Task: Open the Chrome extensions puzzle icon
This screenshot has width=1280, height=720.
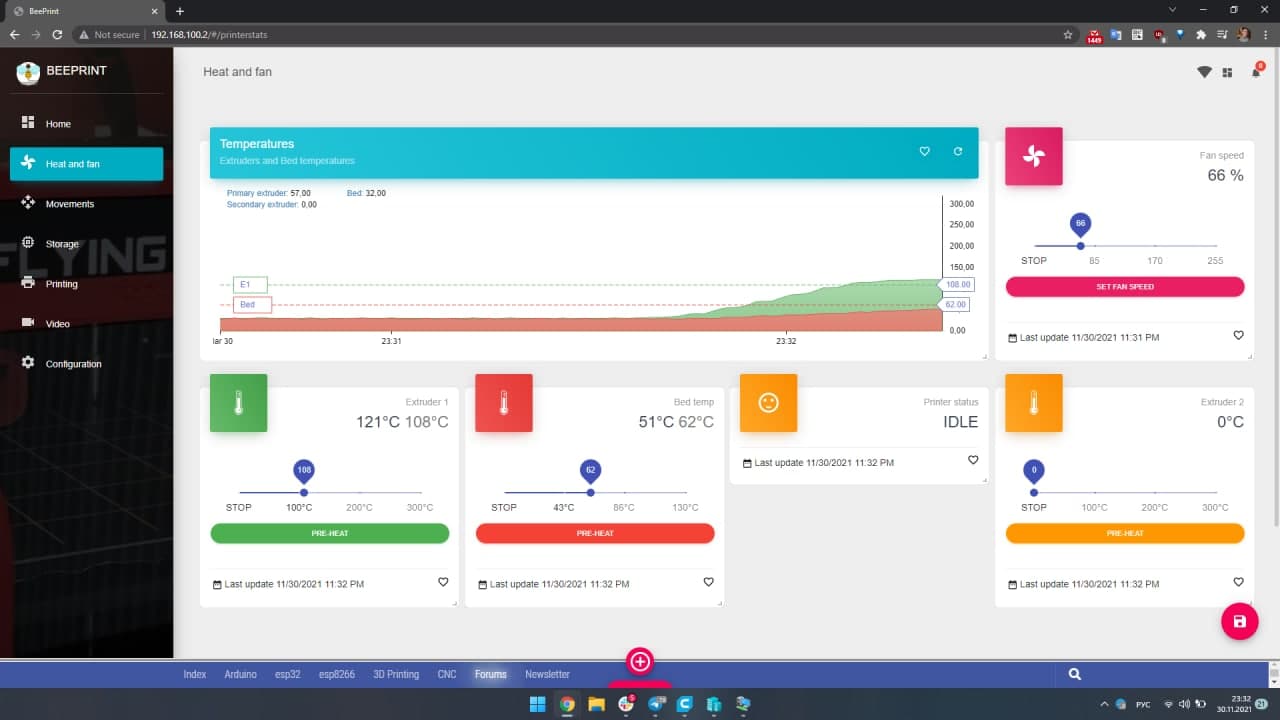Action: (x=1201, y=34)
